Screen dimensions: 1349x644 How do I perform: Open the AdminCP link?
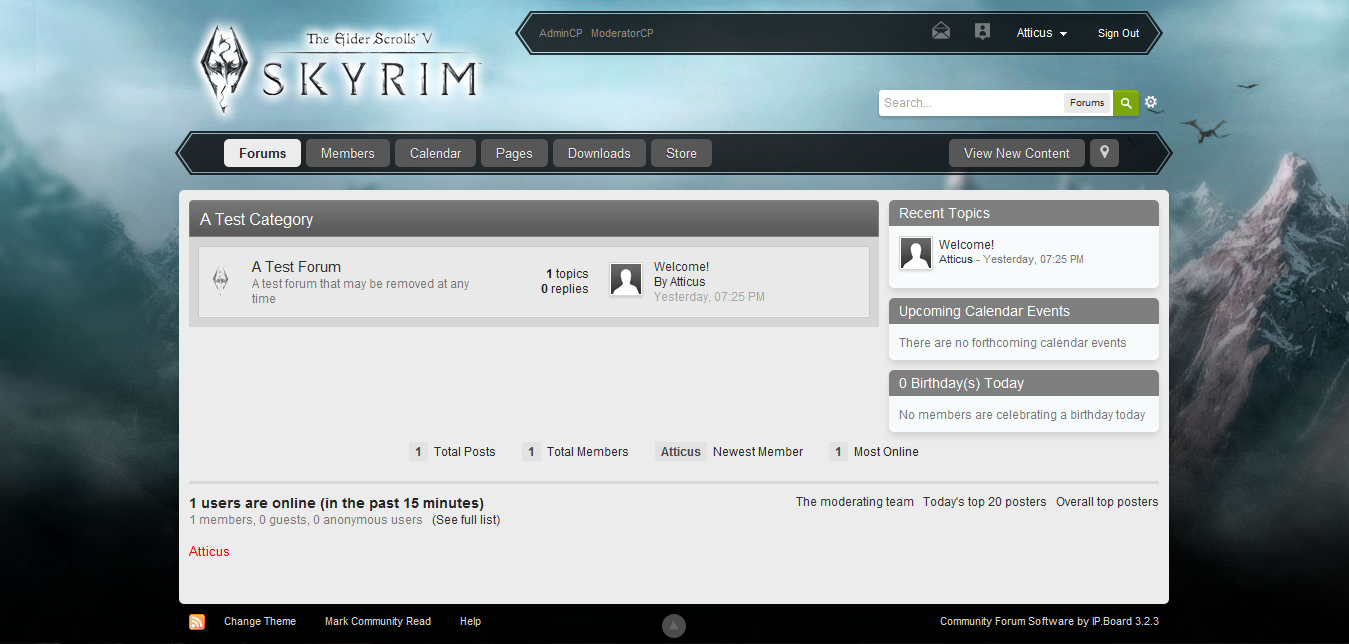point(561,33)
